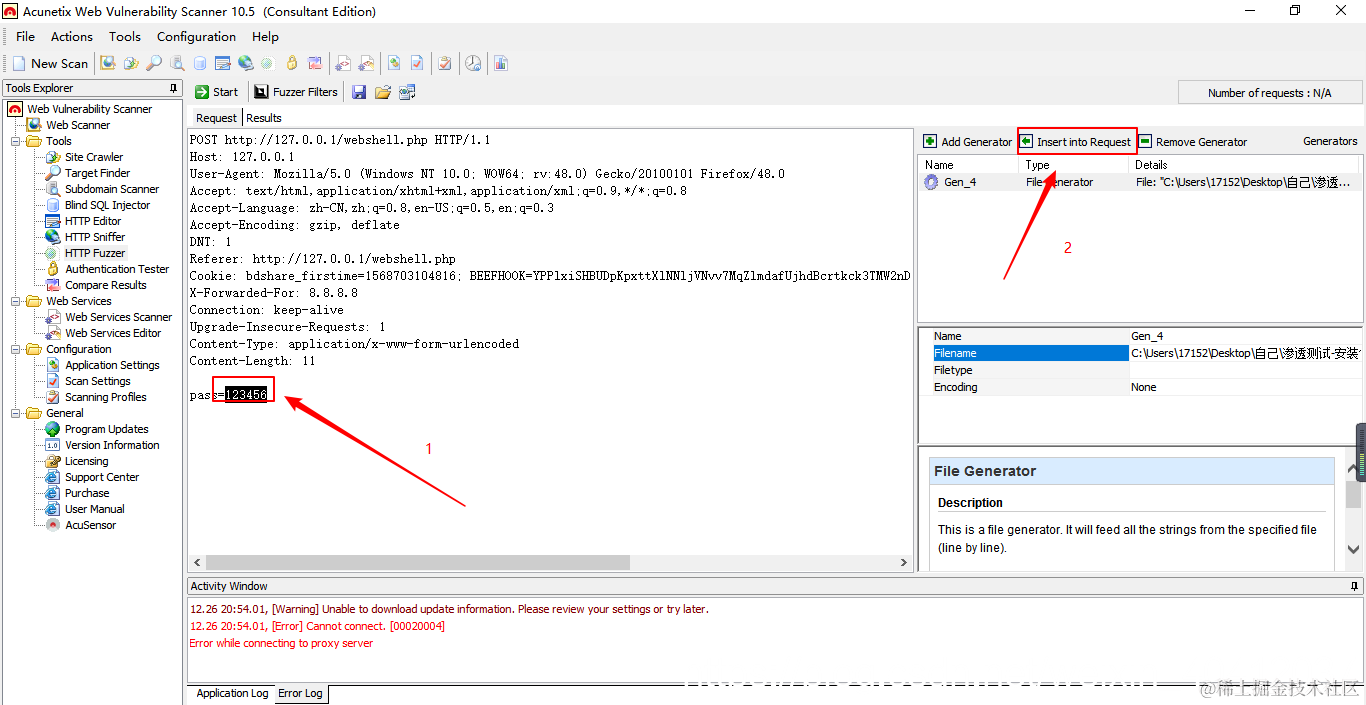Start the HTTP fuzzer
Image resolution: width=1366 pixels, height=705 pixels.
[x=217, y=92]
